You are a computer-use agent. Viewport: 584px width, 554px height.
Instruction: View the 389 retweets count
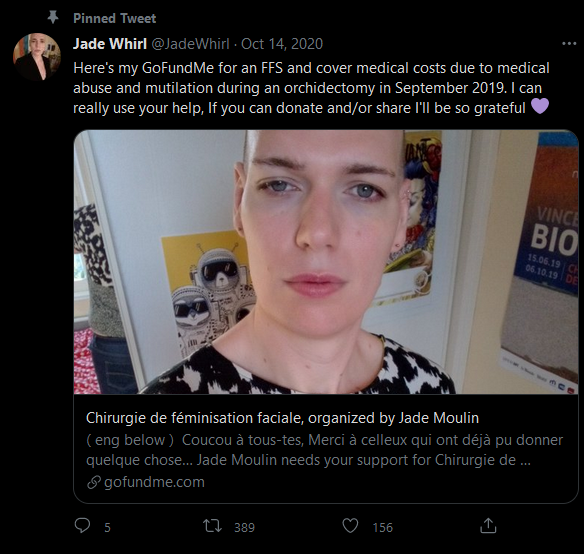pos(244,528)
